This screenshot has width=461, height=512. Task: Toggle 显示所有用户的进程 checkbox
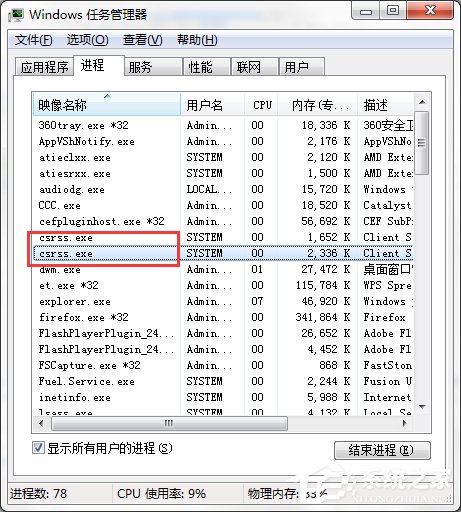[38, 448]
